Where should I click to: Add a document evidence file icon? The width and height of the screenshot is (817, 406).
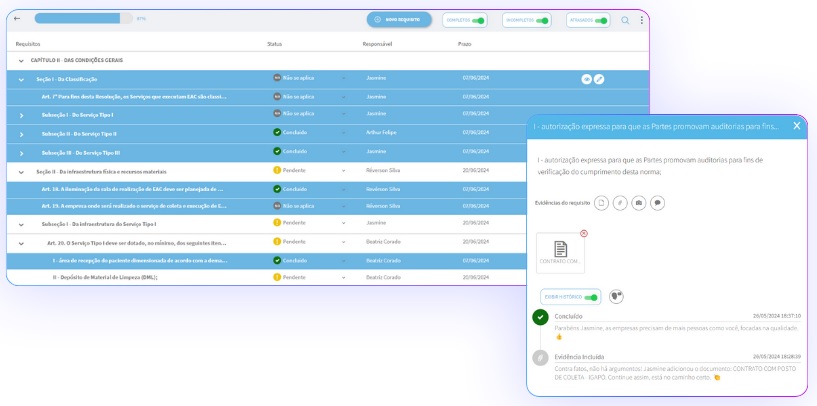[602, 202]
